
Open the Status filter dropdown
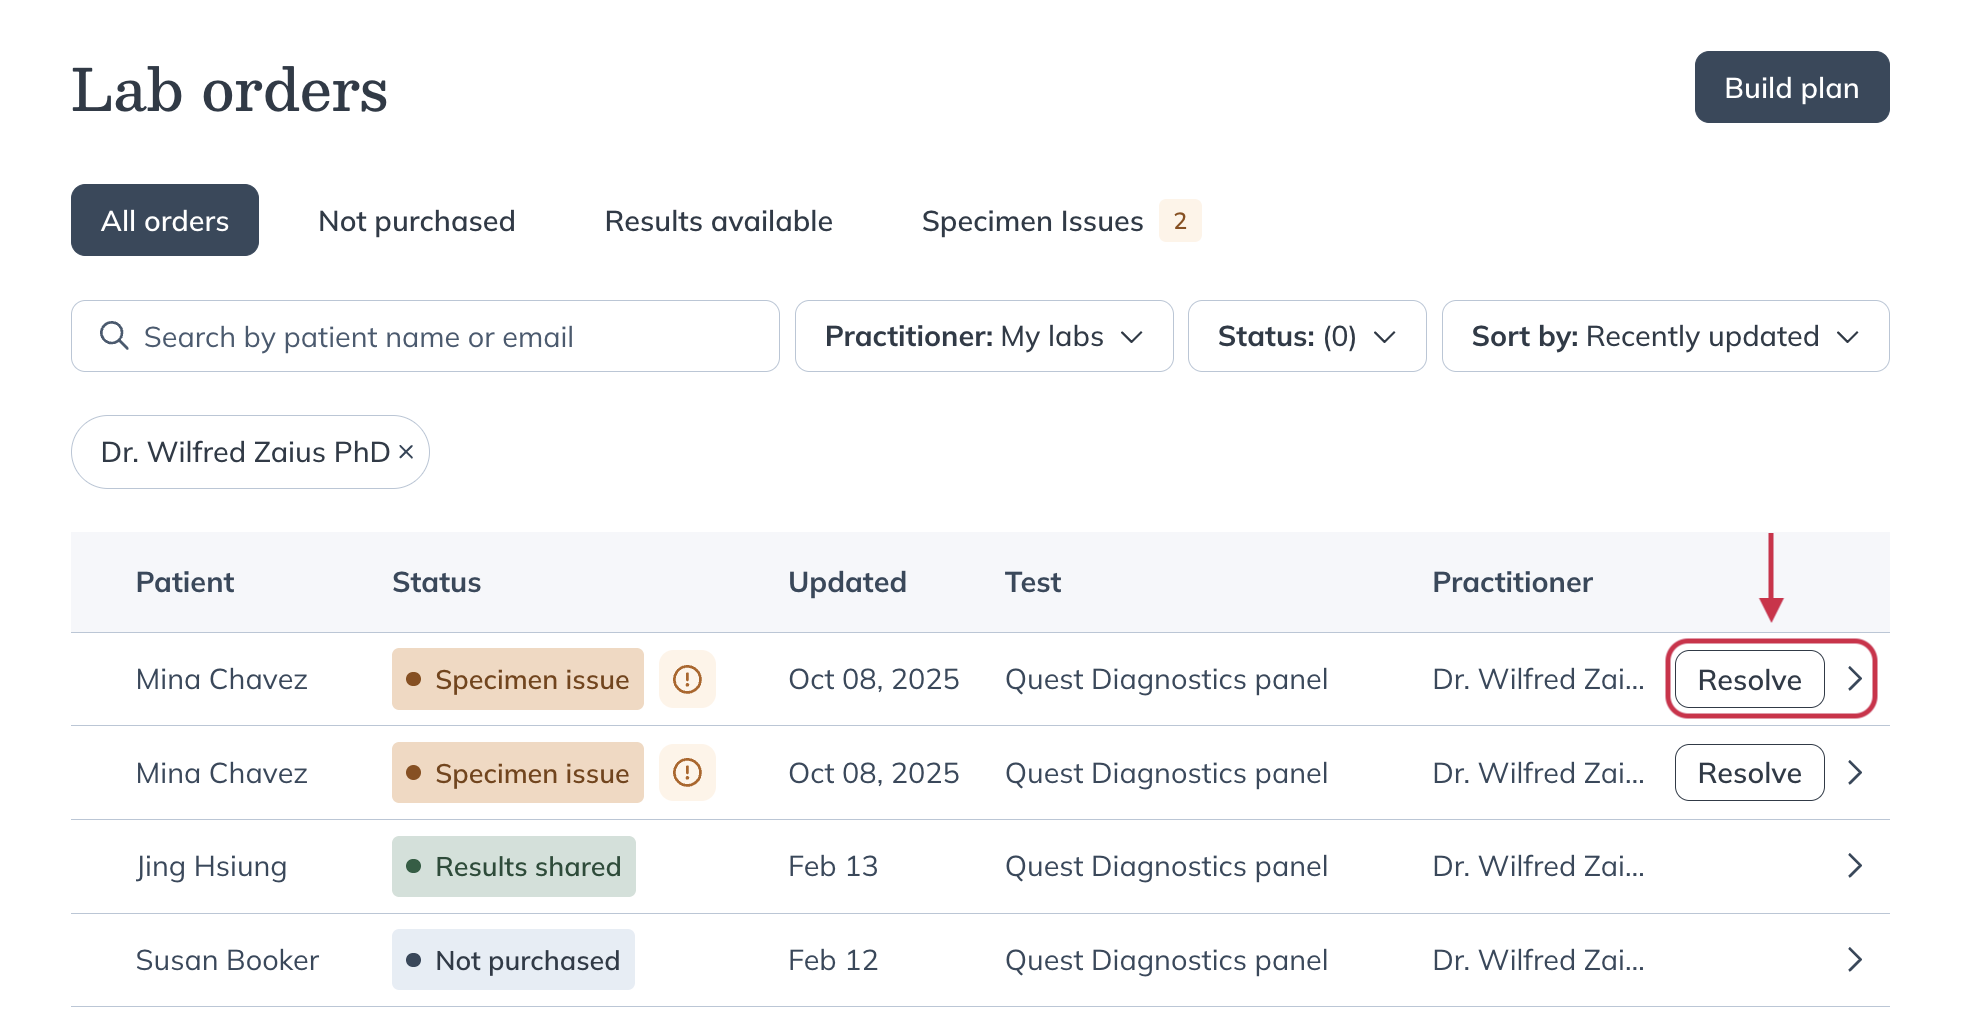coord(1306,336)
